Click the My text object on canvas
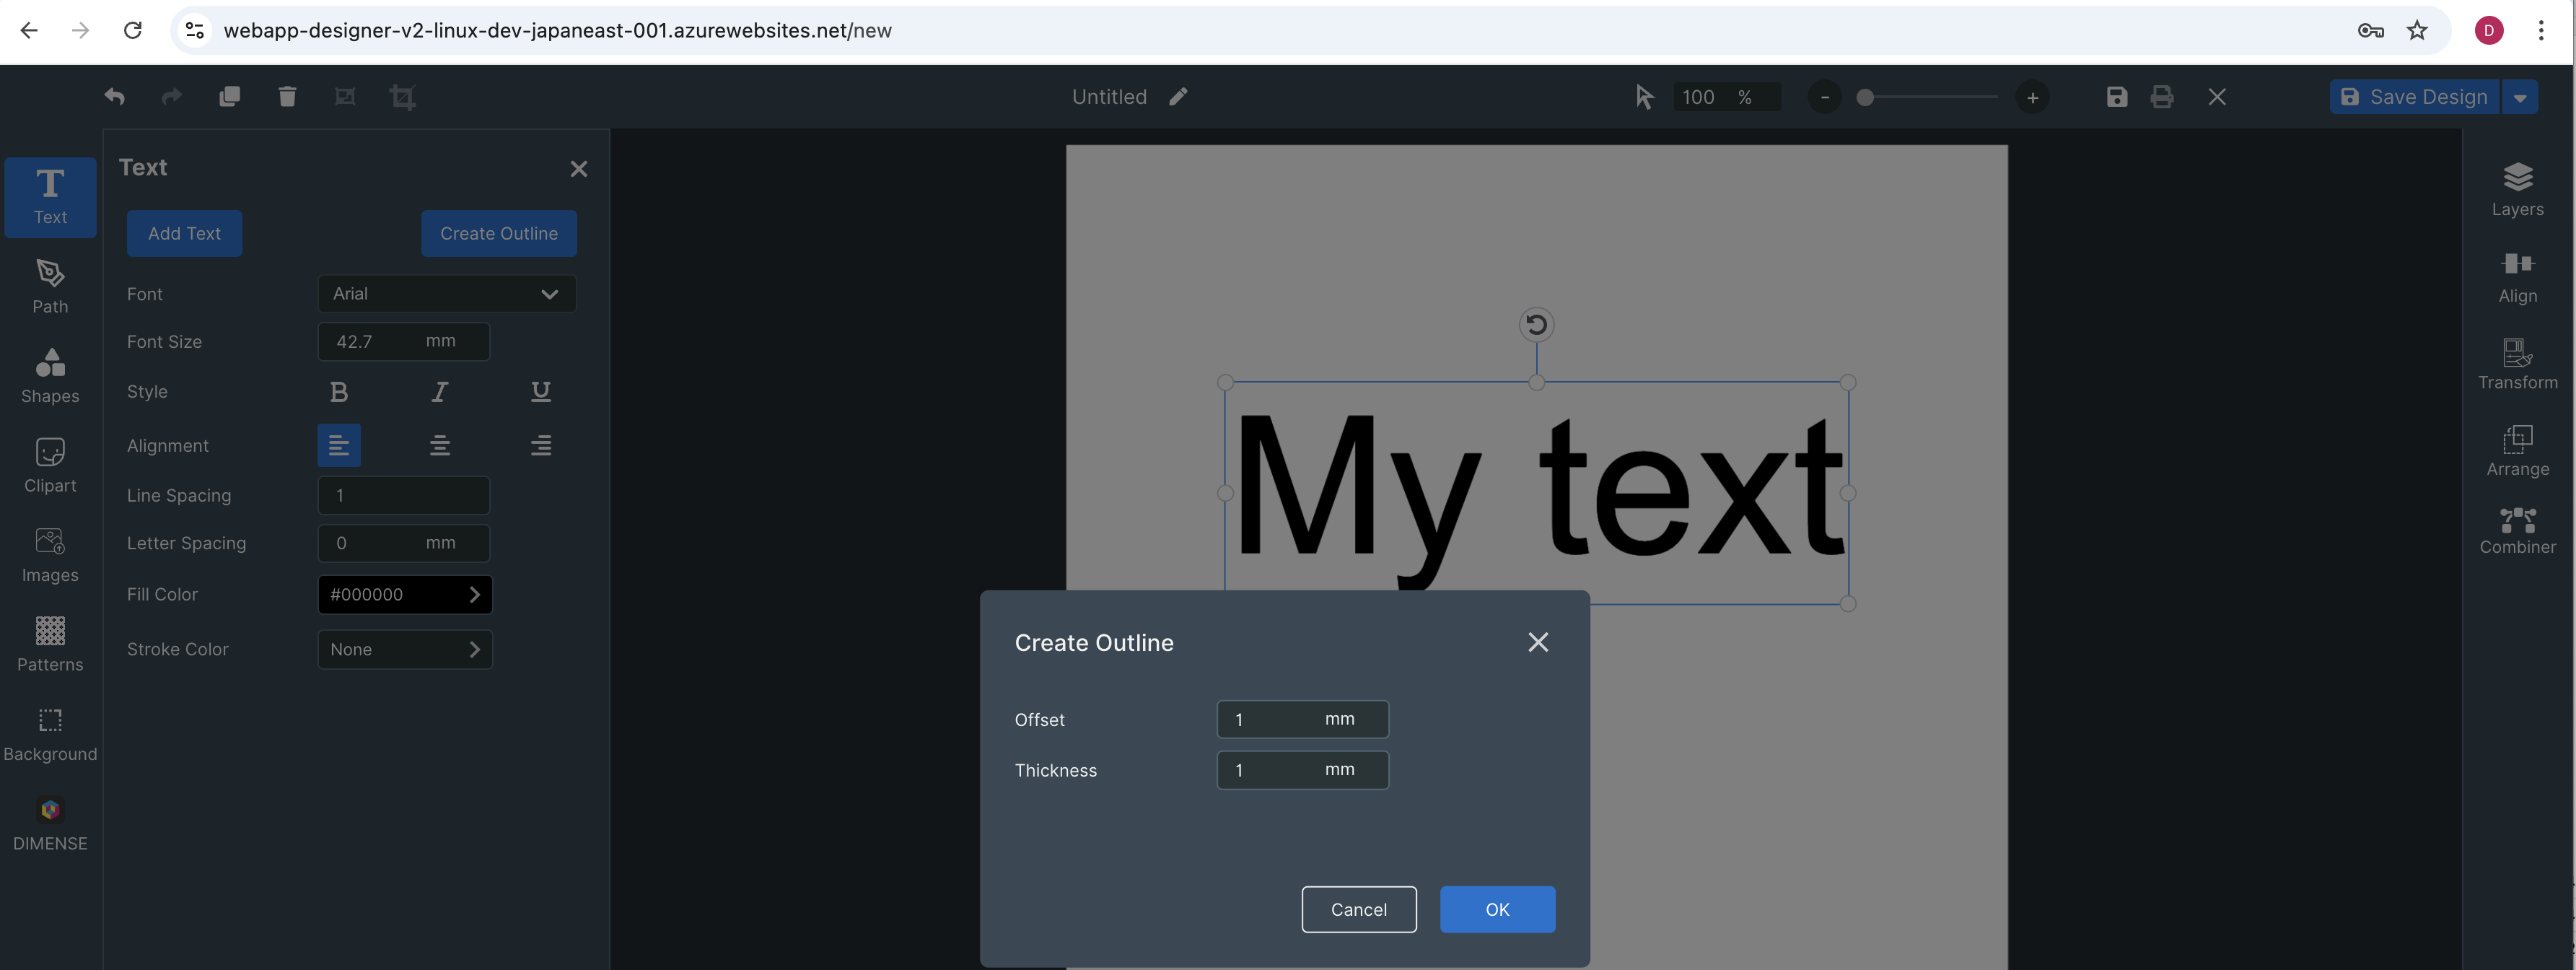This screenshot has width=2576, height=970. click(1536, 492)
